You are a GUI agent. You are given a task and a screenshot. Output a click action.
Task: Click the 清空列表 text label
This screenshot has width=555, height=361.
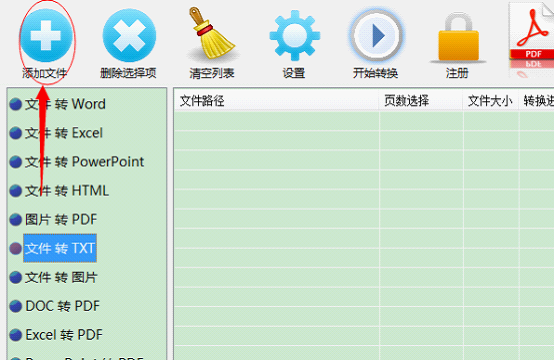(212, 73)
